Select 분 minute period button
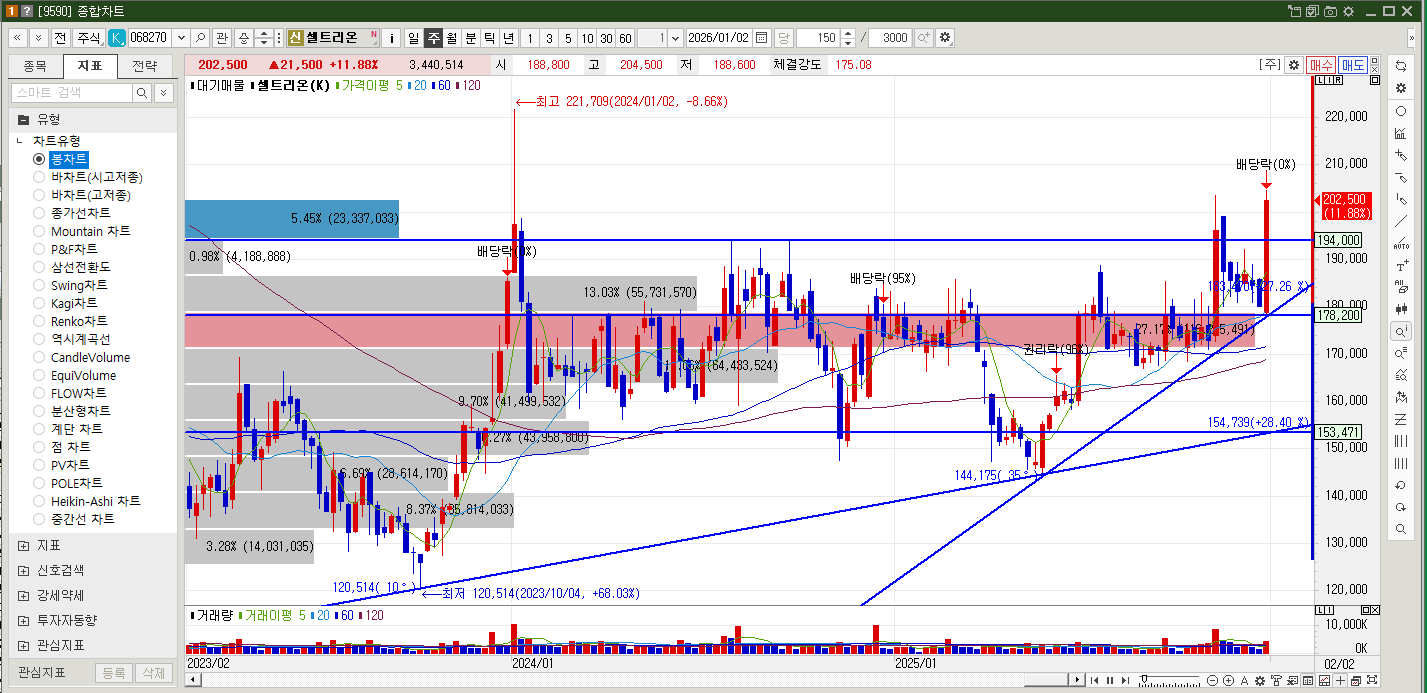The width and height of the screenshot is (1427, 693). point(470,37)
